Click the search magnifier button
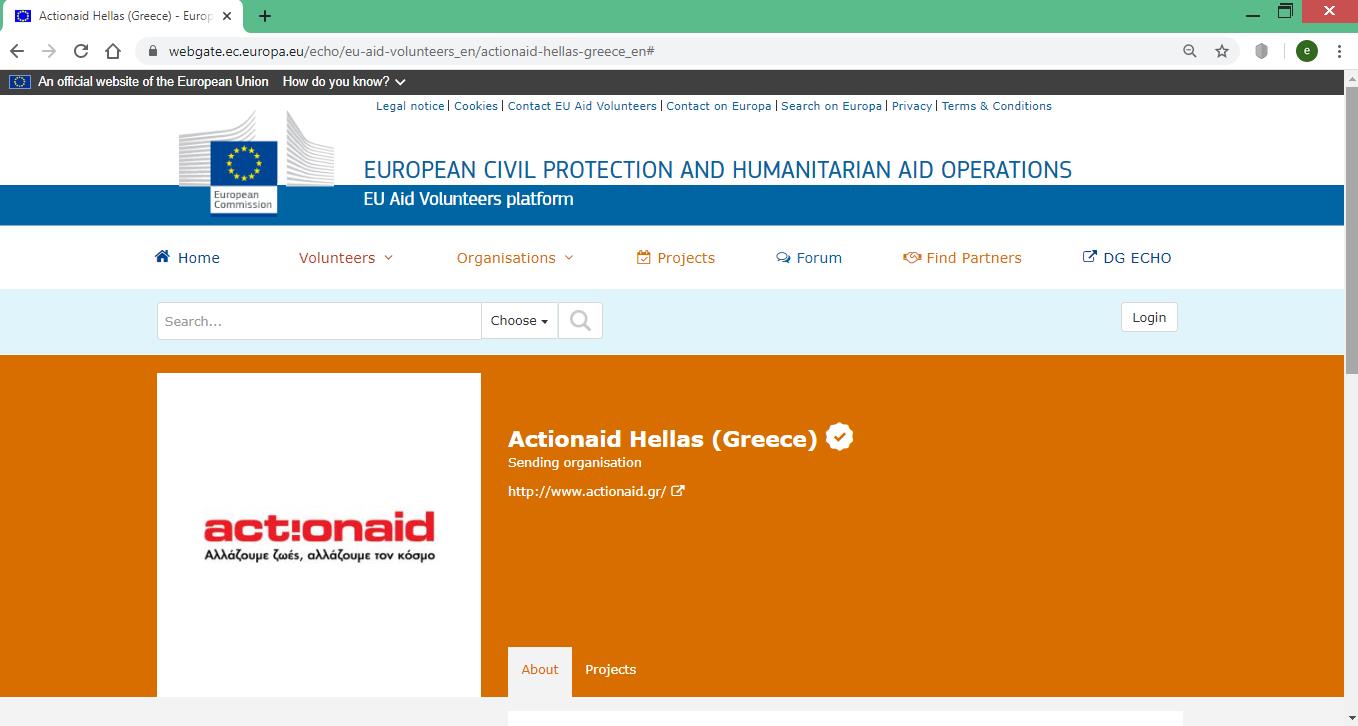The height and width of the screenshot is (726, 1358). click(580, 321)
